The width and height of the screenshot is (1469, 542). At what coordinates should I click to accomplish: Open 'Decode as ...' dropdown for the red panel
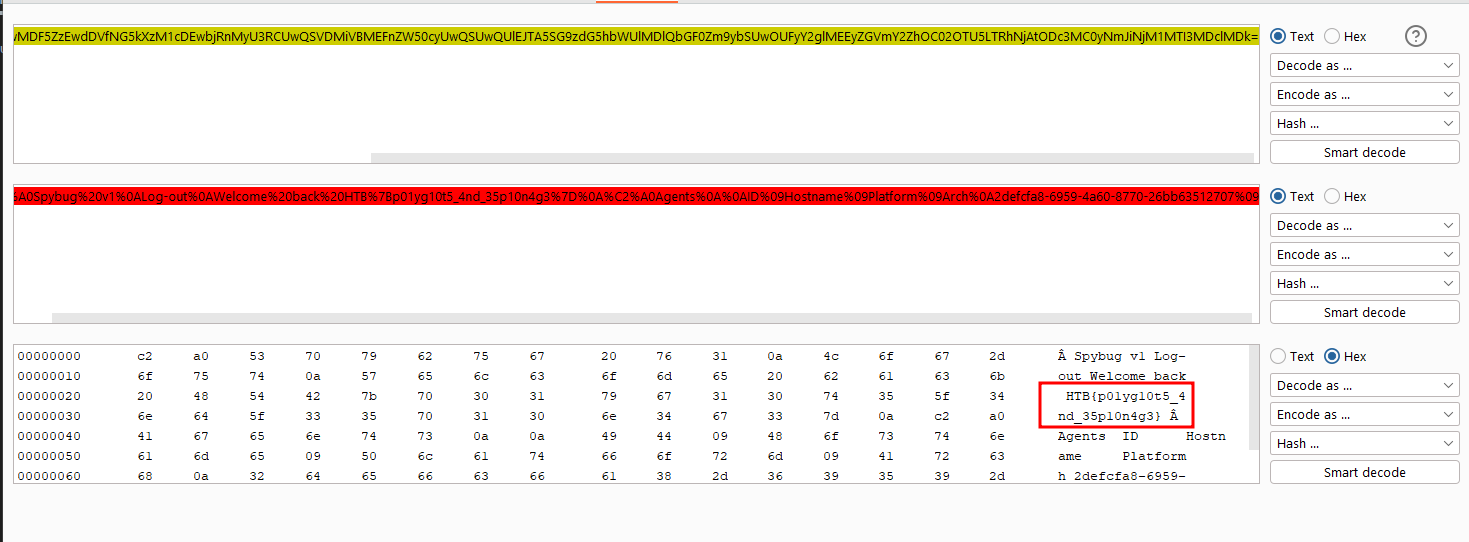point(1364,225)
